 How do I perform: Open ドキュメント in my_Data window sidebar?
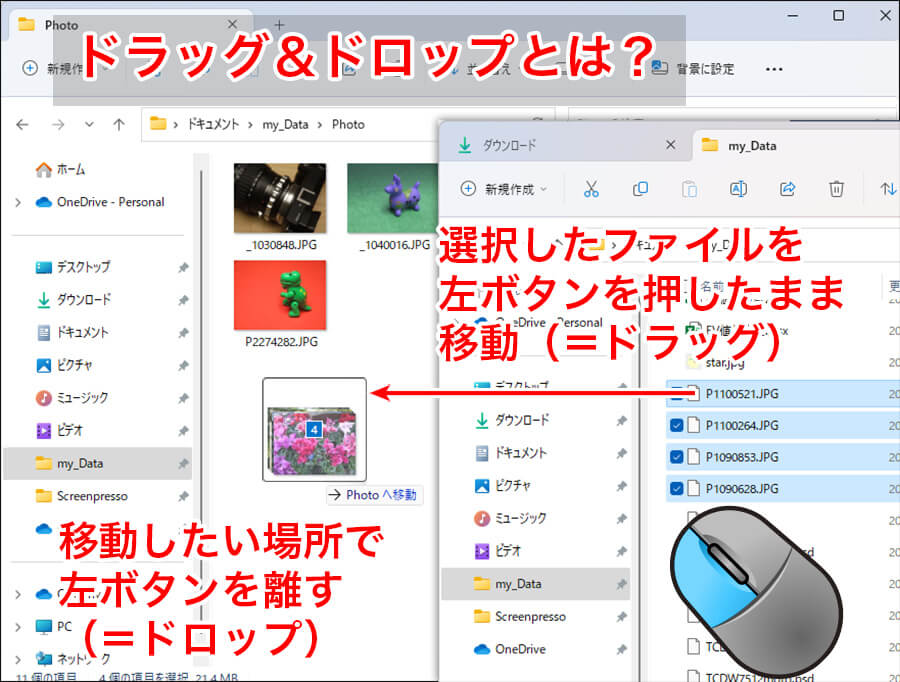tap(510, 453)
